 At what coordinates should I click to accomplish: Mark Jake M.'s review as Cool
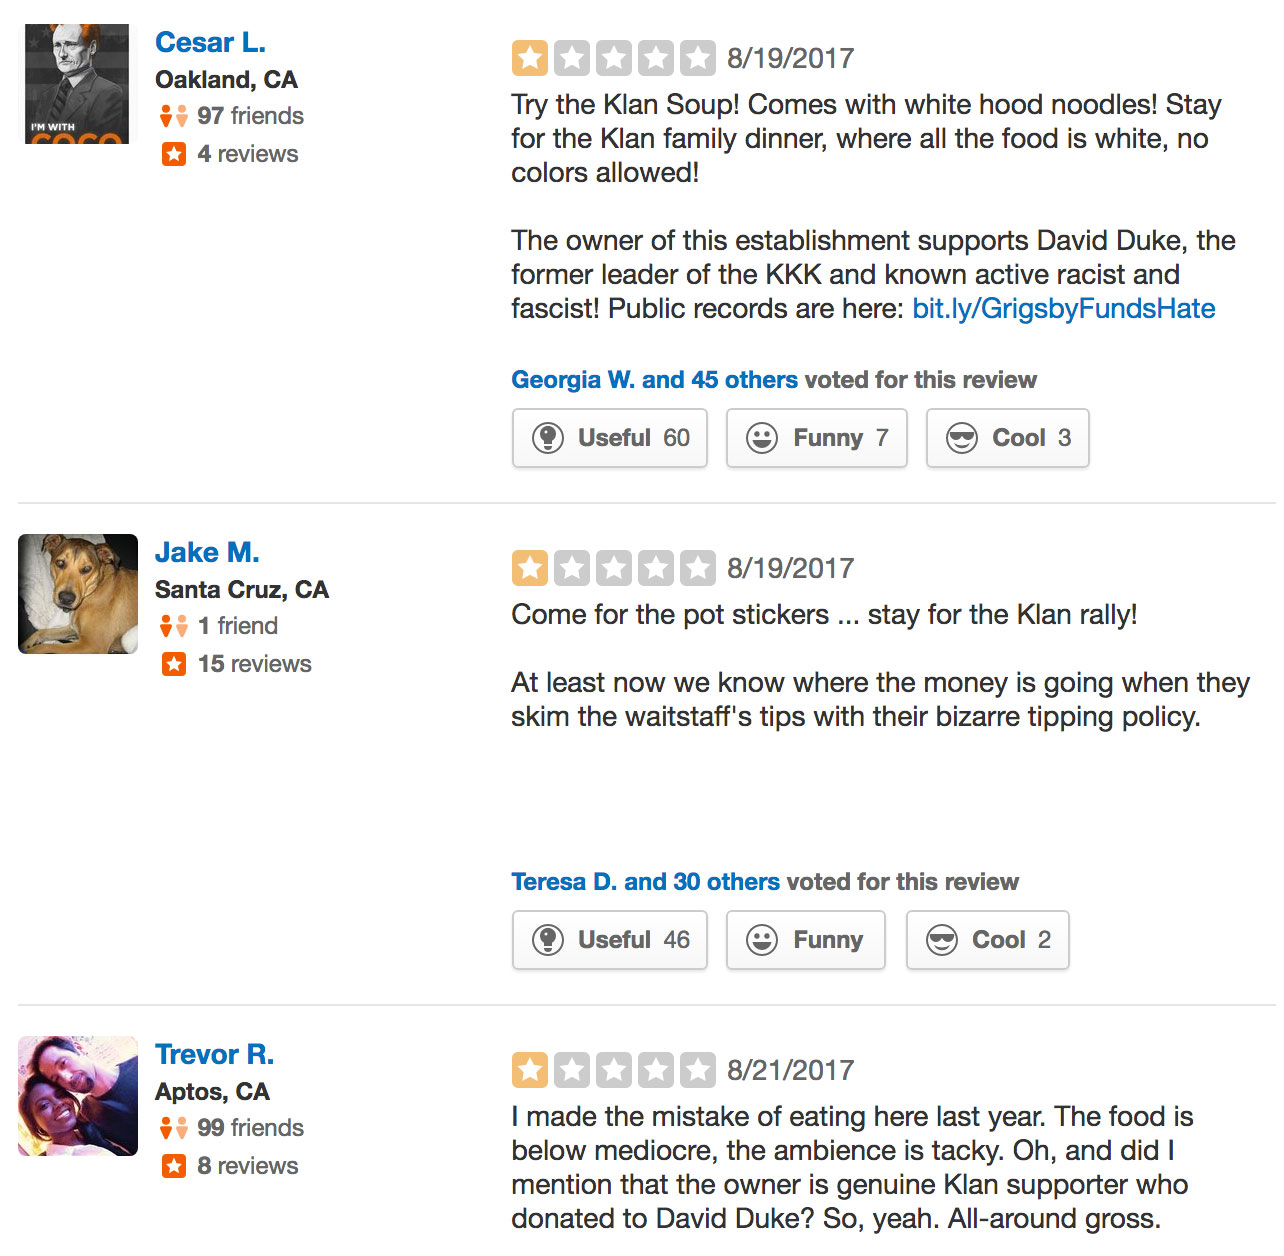click(x=987, y=940)
